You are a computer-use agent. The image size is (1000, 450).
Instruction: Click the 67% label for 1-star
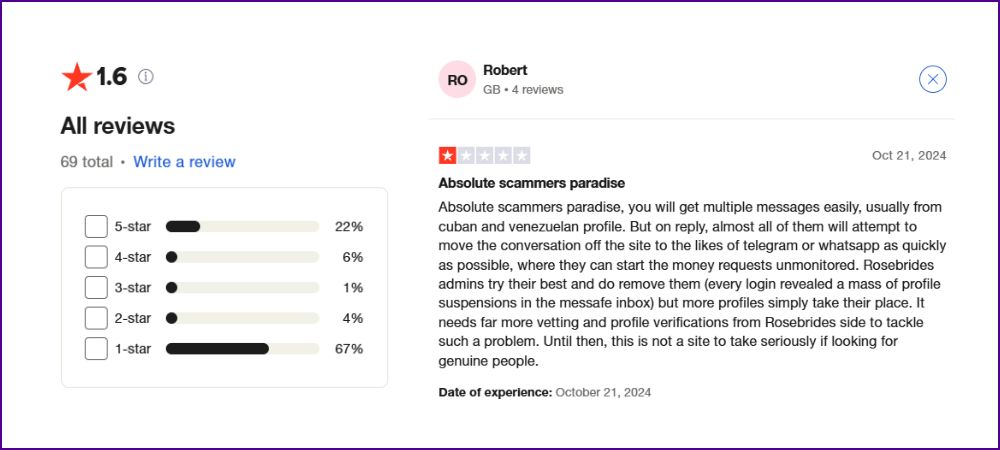tap(349, 349)
